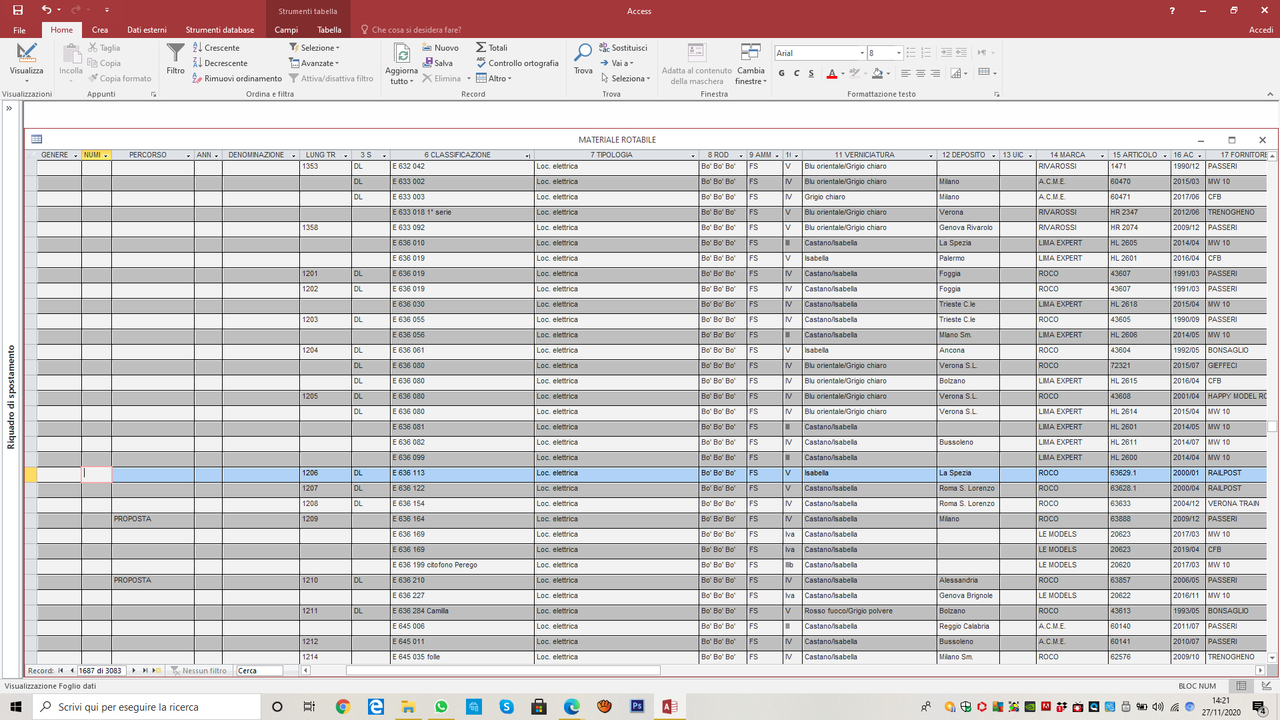1280x720 pixels.
Task: Sort descending with Decrescente
Action: 219,63
